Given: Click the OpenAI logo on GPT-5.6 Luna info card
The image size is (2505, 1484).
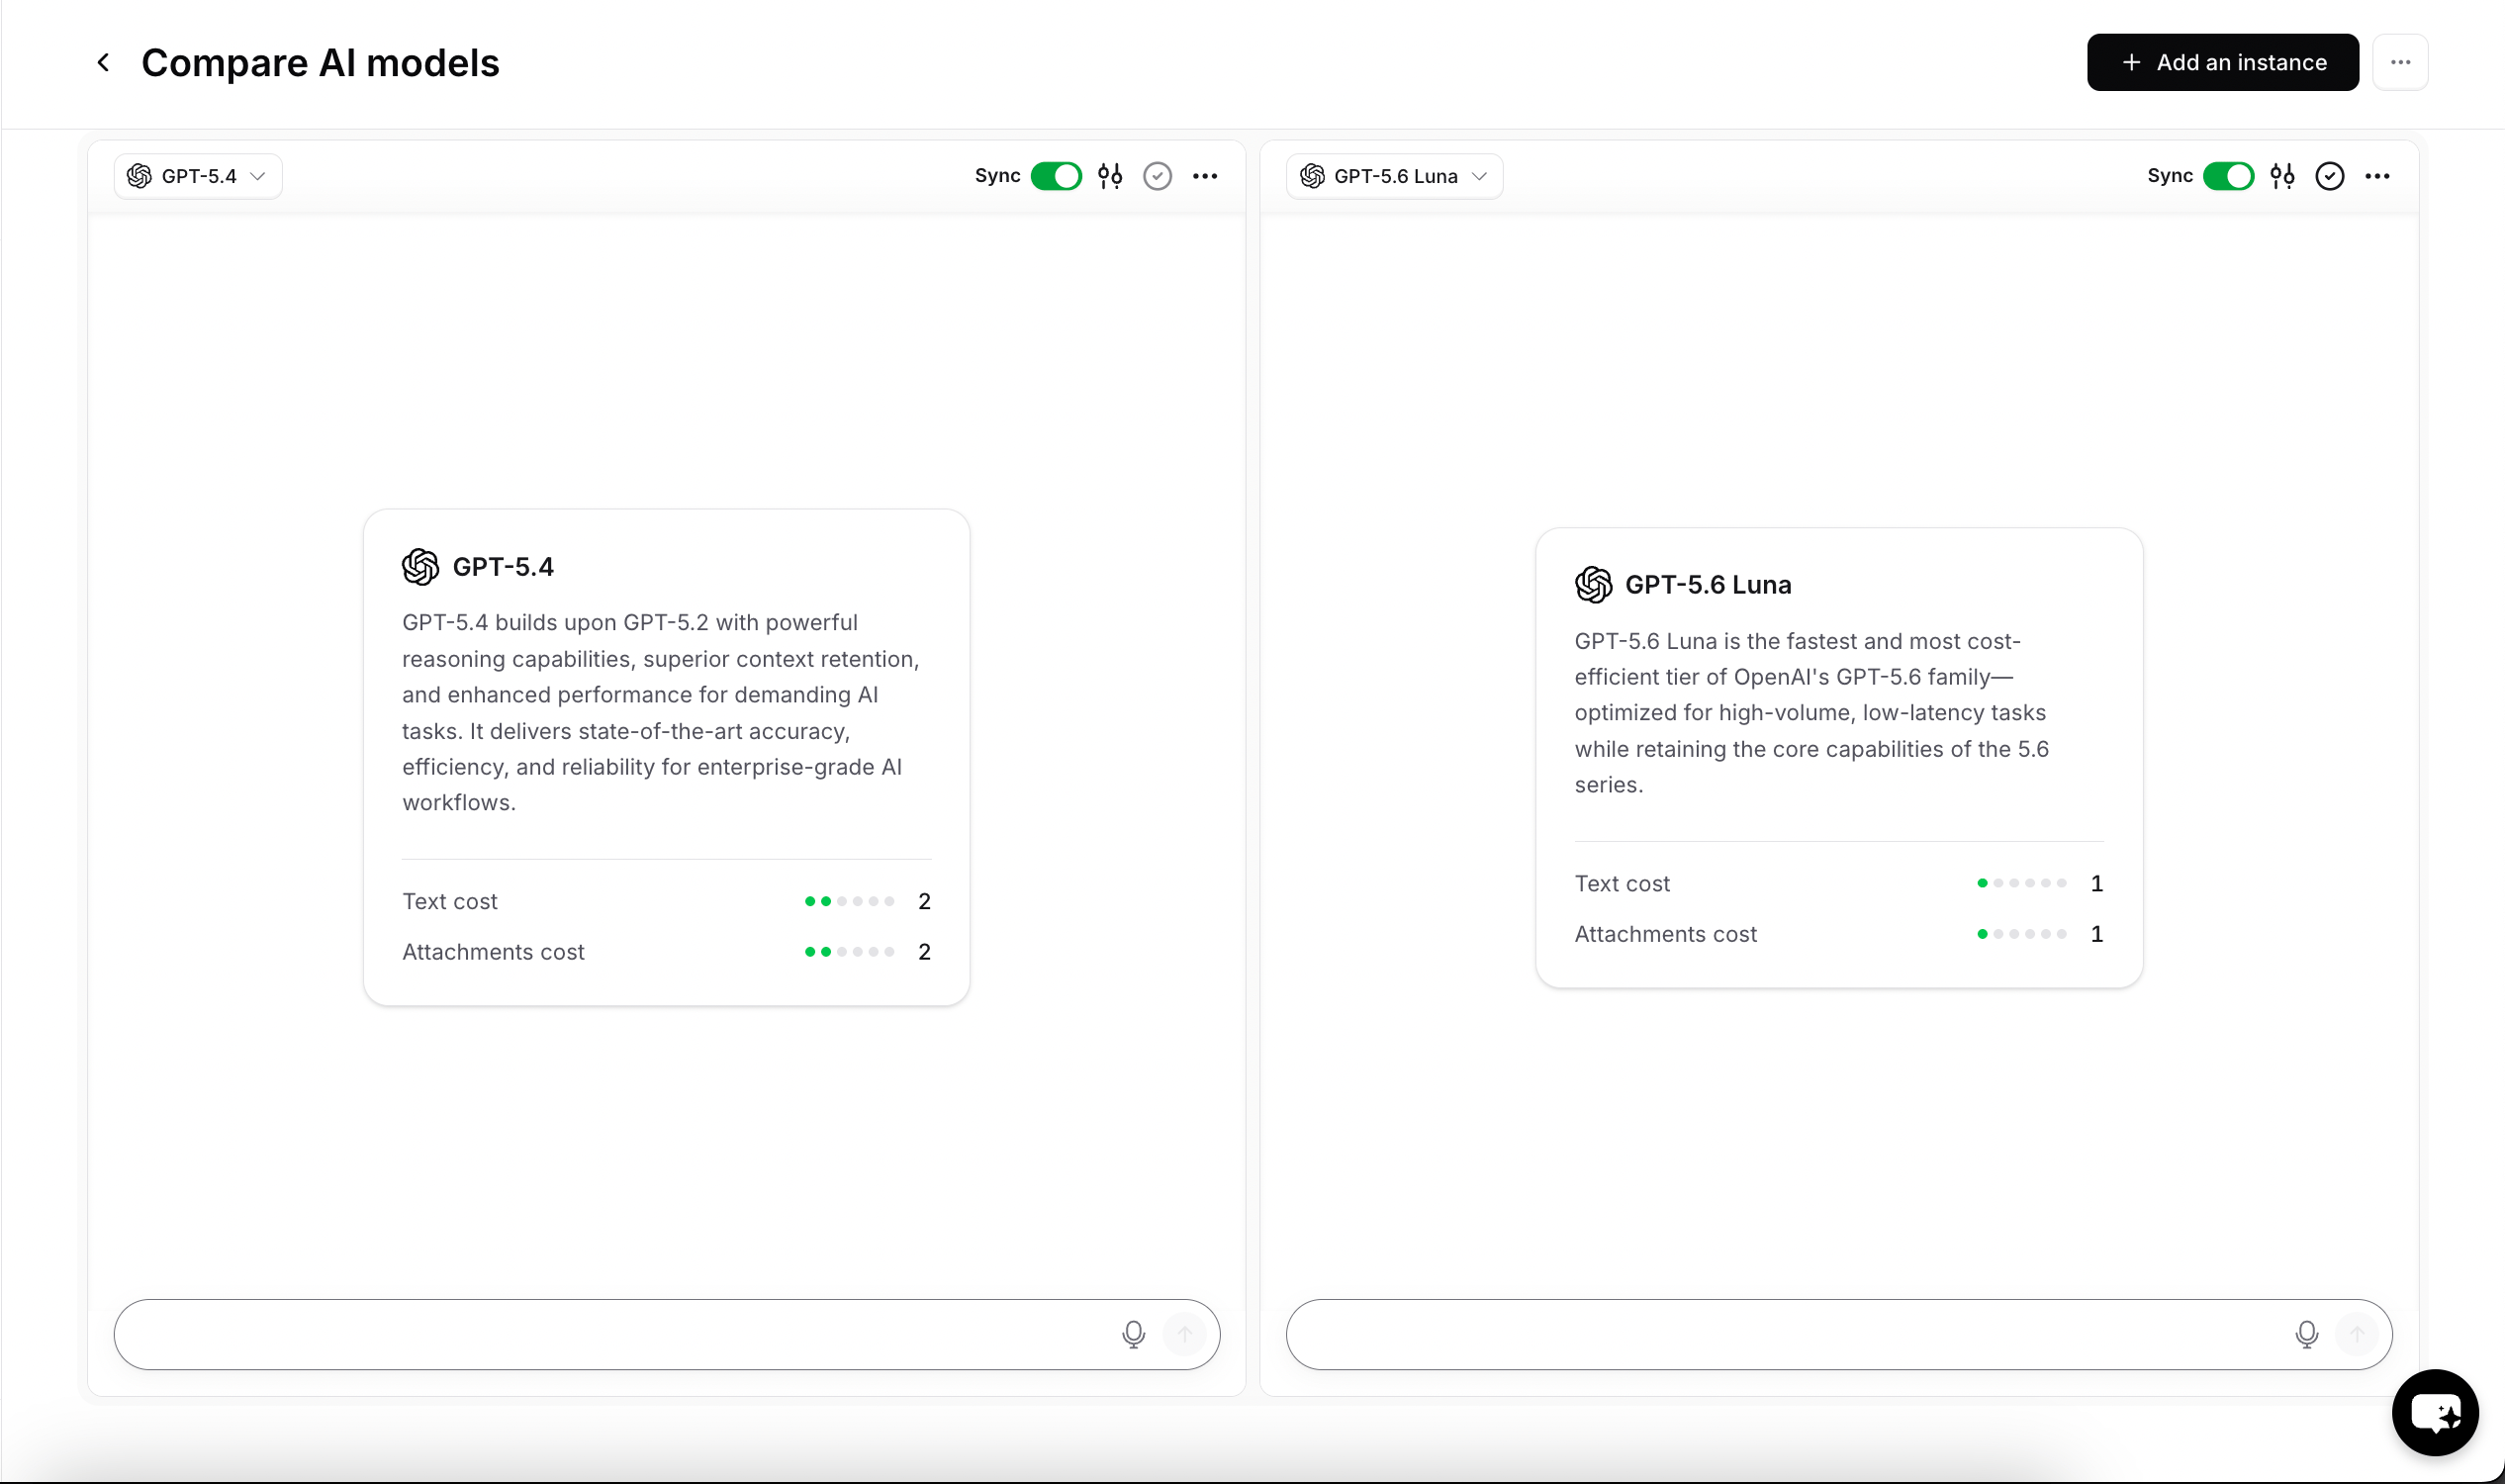Looking at the screenshot, I should tap(1593, 585).
